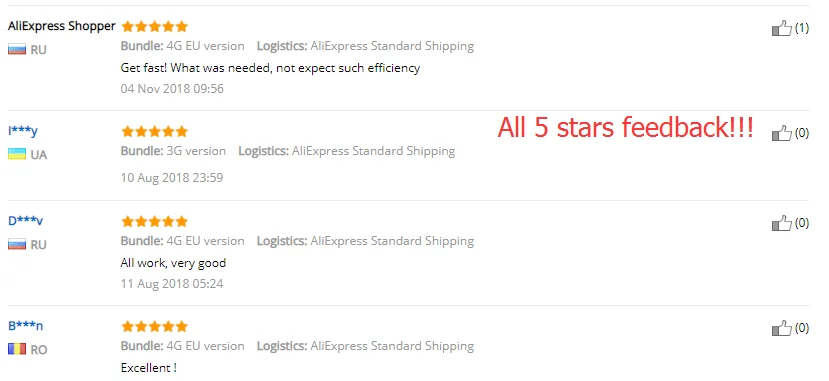Open the I***y reviewer profile

coord(23,131)
